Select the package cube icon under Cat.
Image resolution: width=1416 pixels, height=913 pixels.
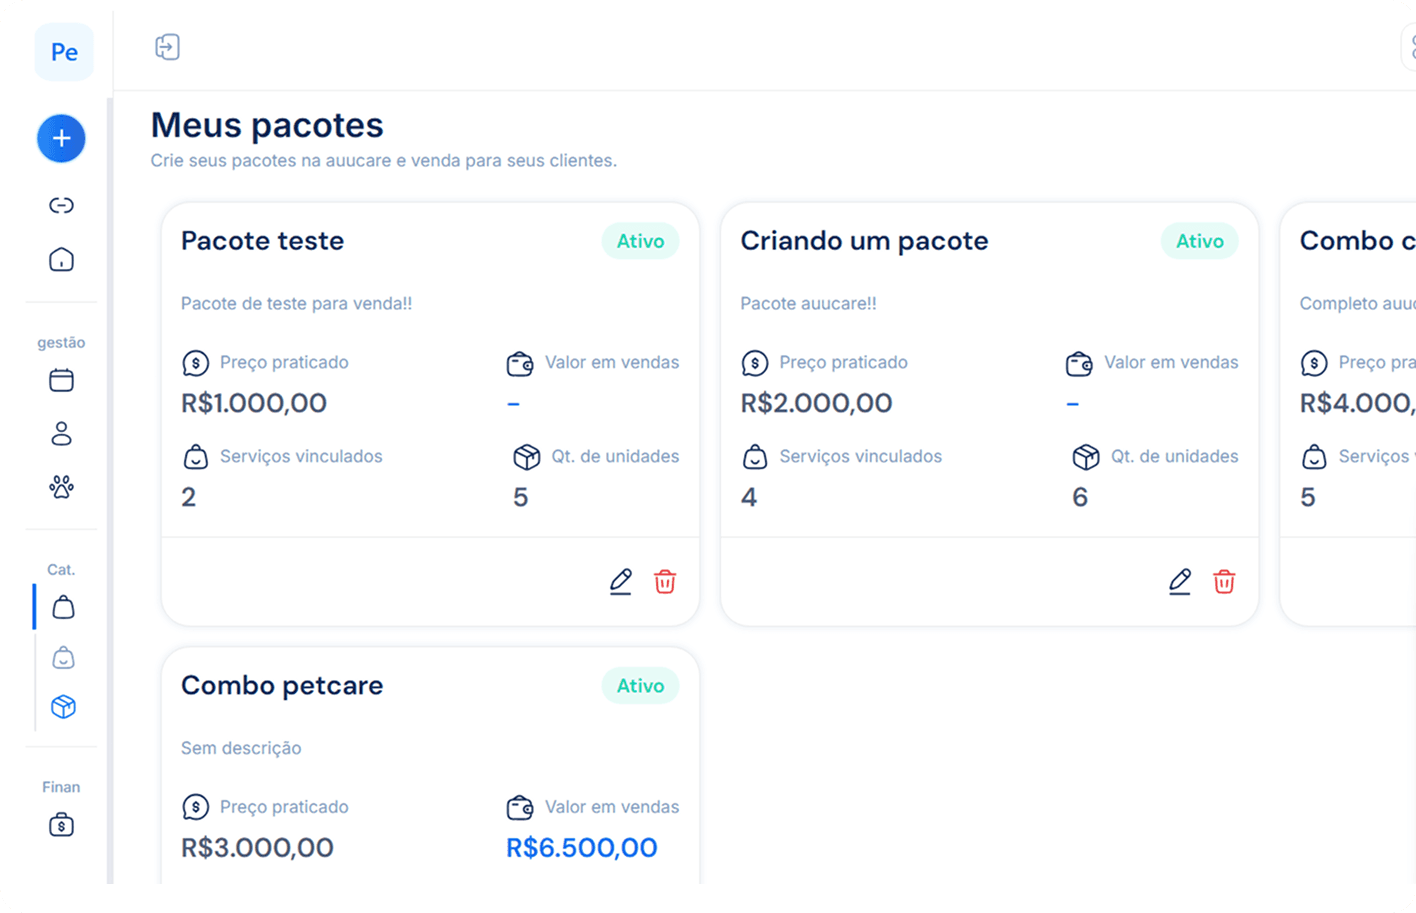pos(61,706)
